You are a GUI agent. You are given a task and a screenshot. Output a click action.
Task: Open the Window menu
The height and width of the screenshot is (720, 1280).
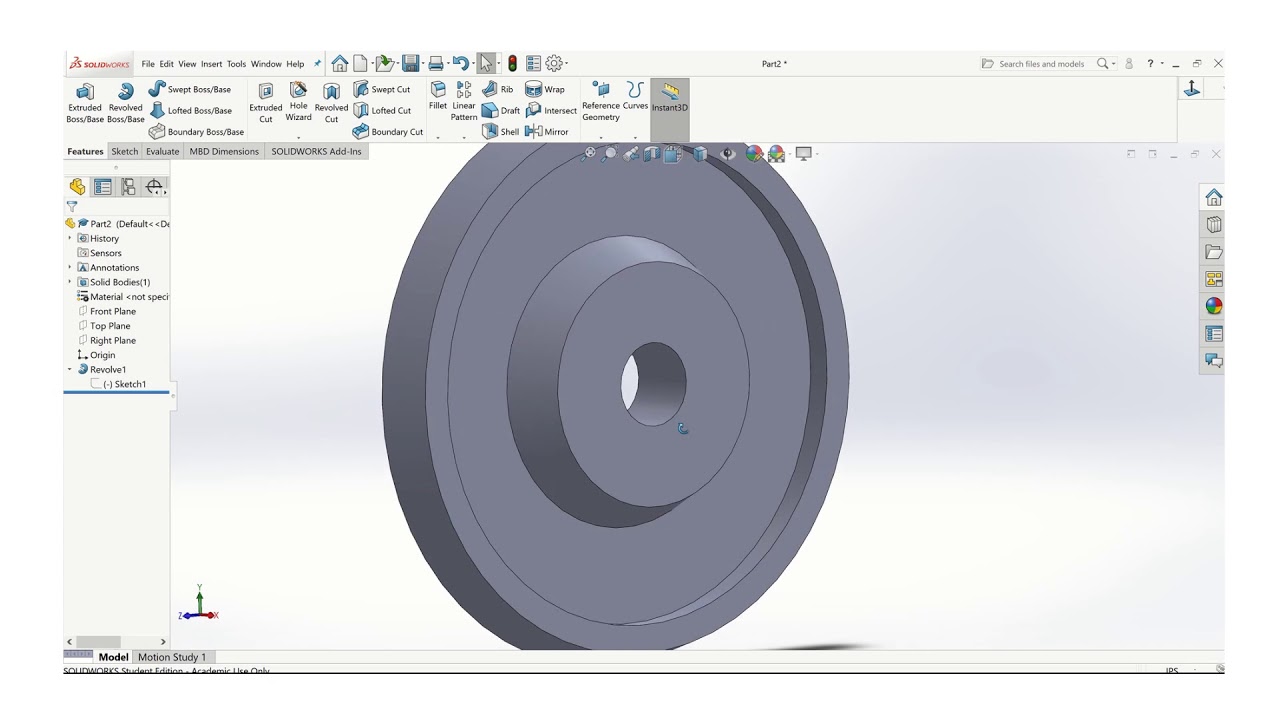[266, 64]
